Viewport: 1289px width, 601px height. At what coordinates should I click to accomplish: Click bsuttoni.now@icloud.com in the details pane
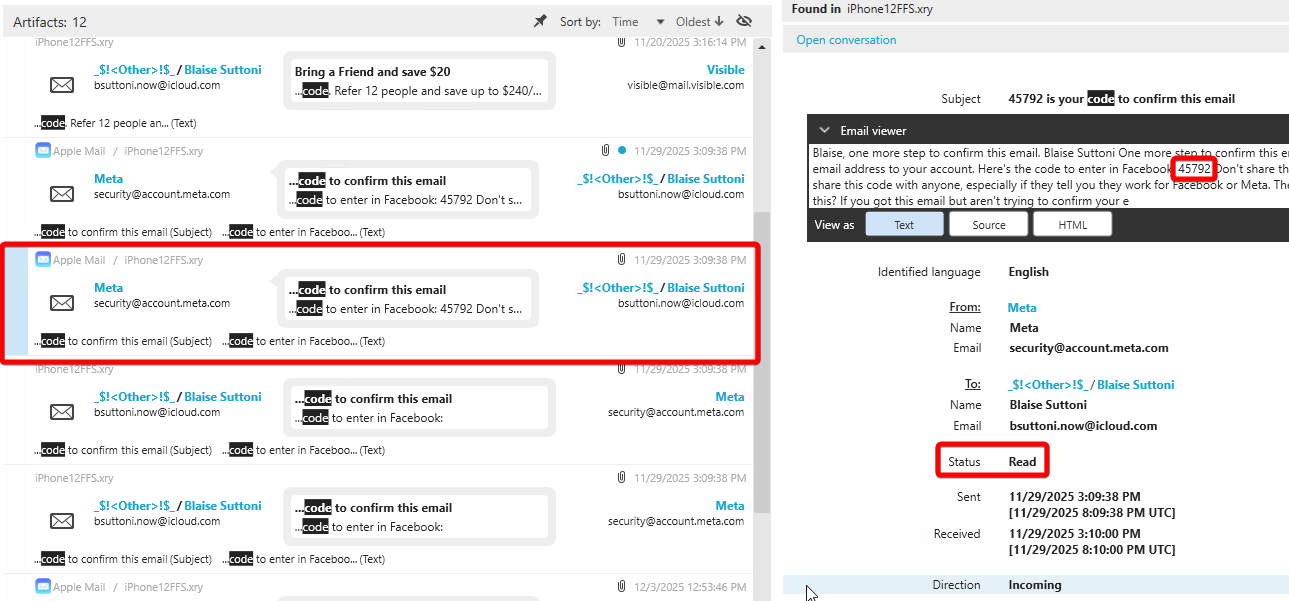point(1083,425)
